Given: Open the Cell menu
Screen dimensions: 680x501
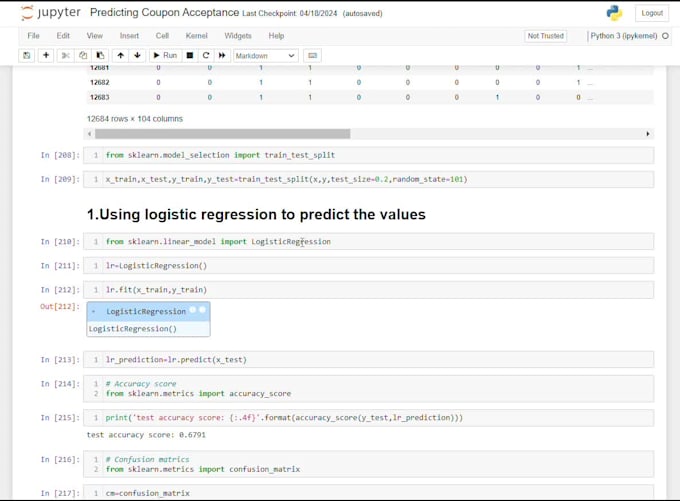Looking at the screenshot, I should pos(162,36).
